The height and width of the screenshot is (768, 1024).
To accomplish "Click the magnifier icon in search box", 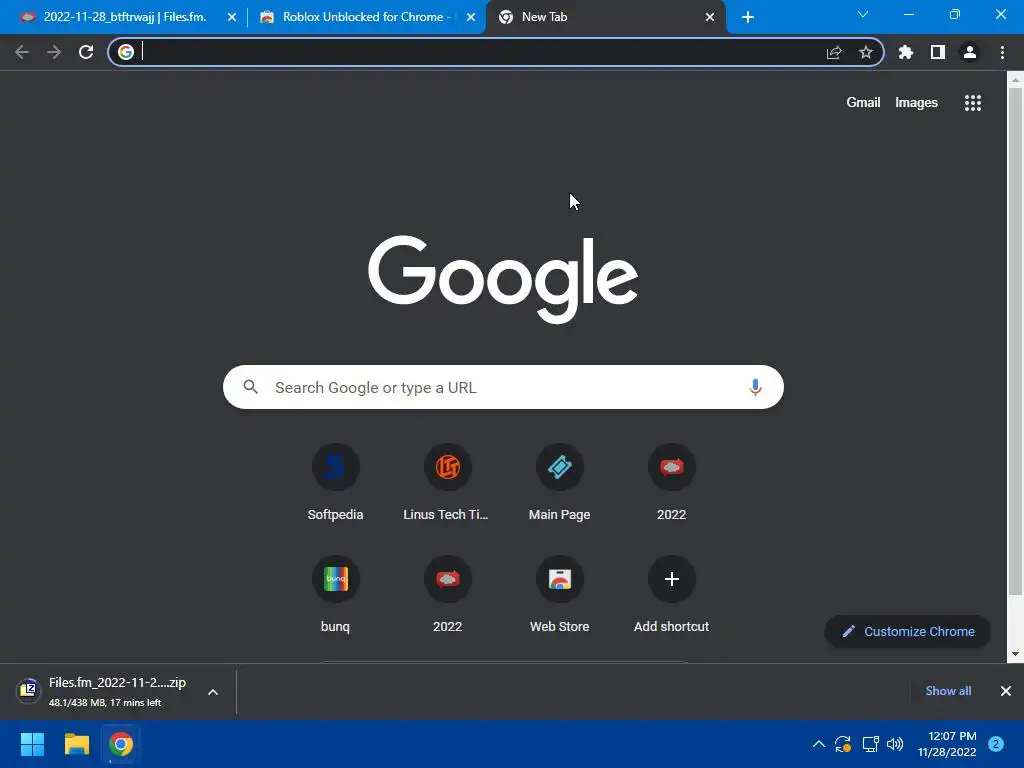I will coord(250,387).
